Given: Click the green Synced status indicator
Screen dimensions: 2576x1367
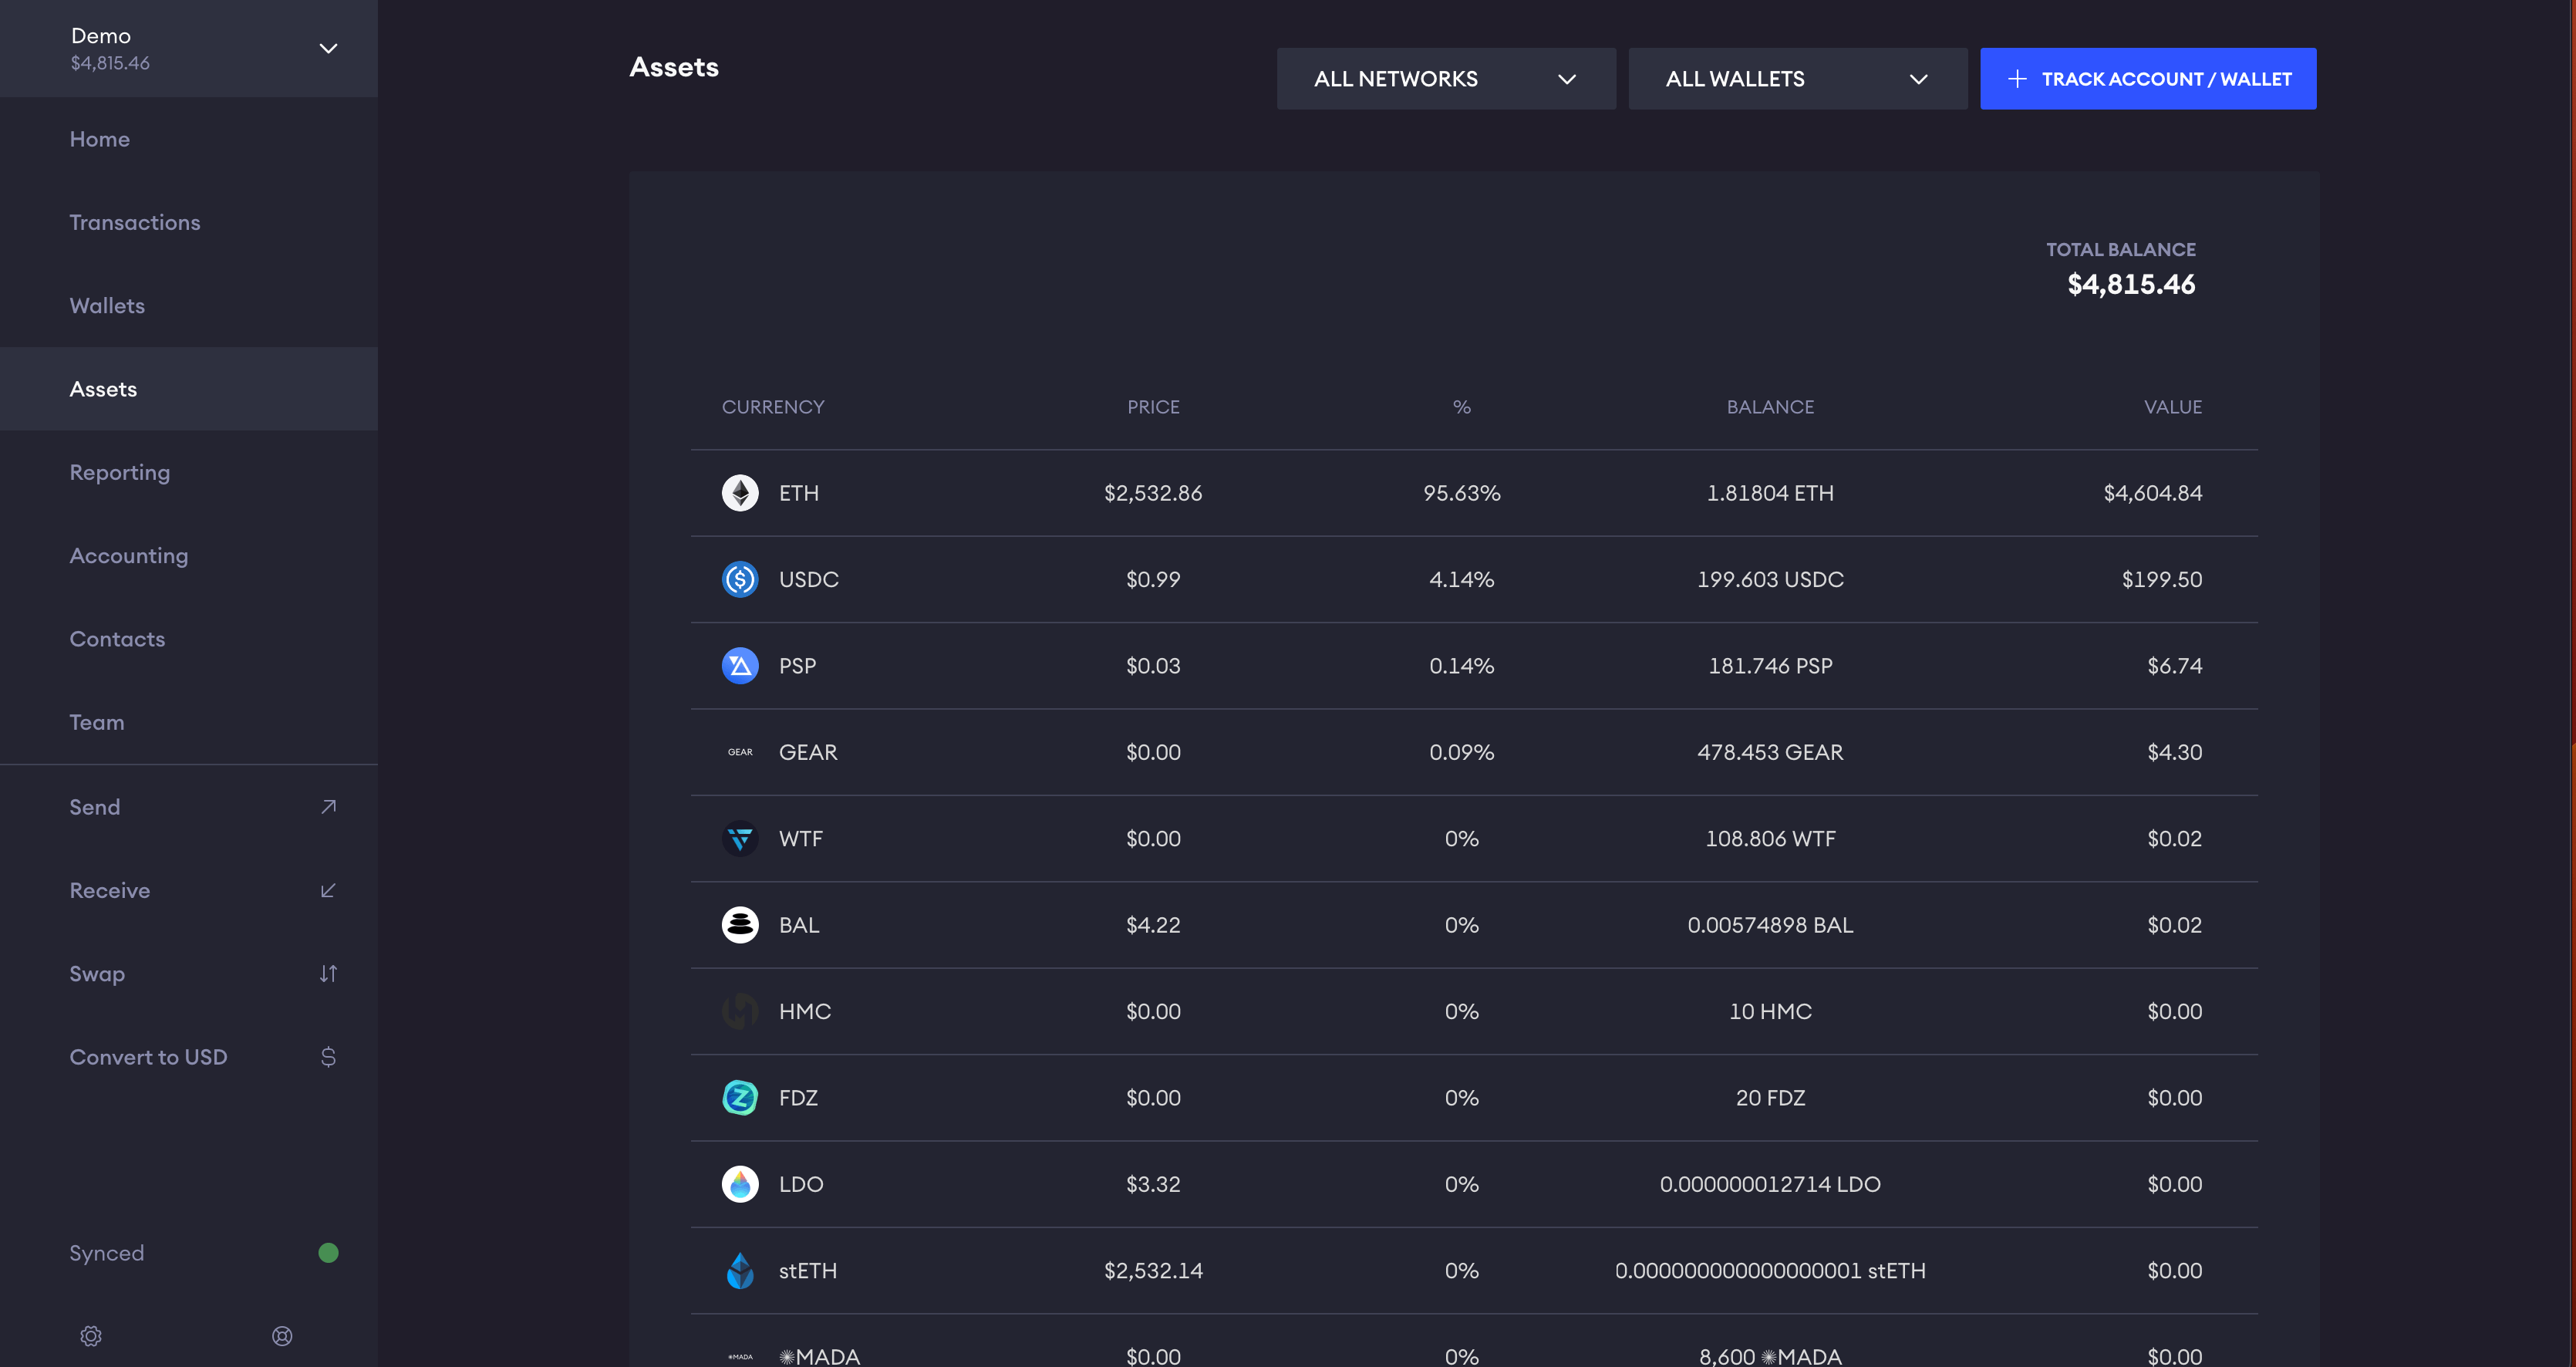Looking at the screenshot, I should 328,1253.
